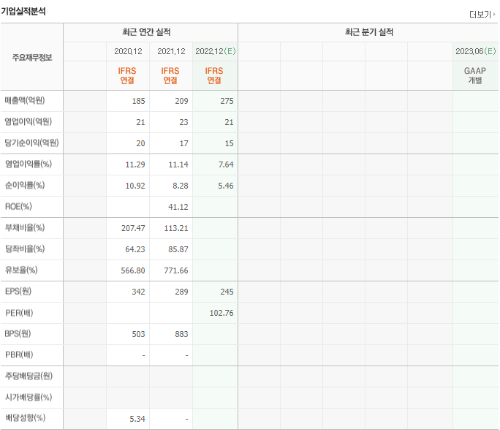Screen dimensions: 500x430
Task: Select debt ratio value 113.21
Action: (x=176, y=228)
